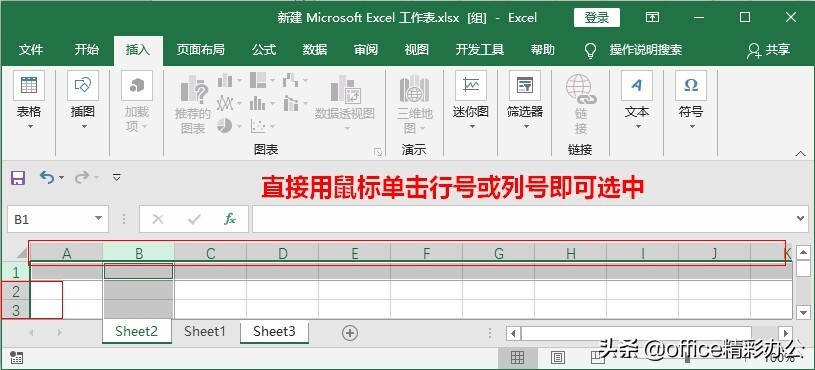Insert a statistic (histogram) chart
The width and height of the screenshot is (815, 370).
coord(258,103)
